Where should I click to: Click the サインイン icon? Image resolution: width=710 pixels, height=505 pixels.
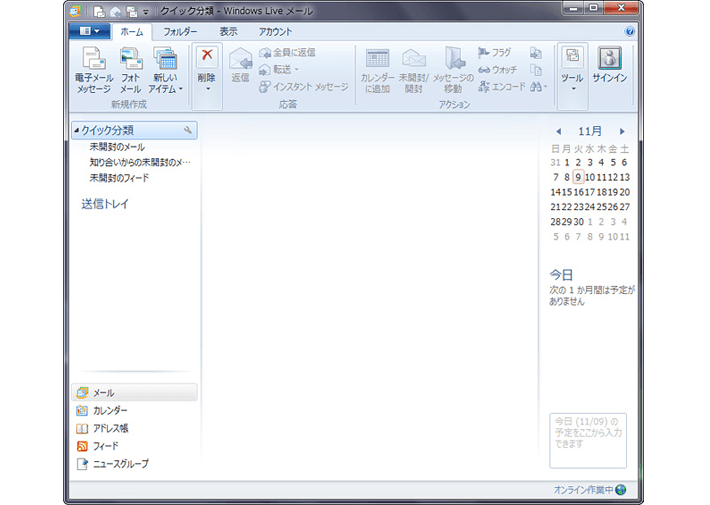coord(609,59)
